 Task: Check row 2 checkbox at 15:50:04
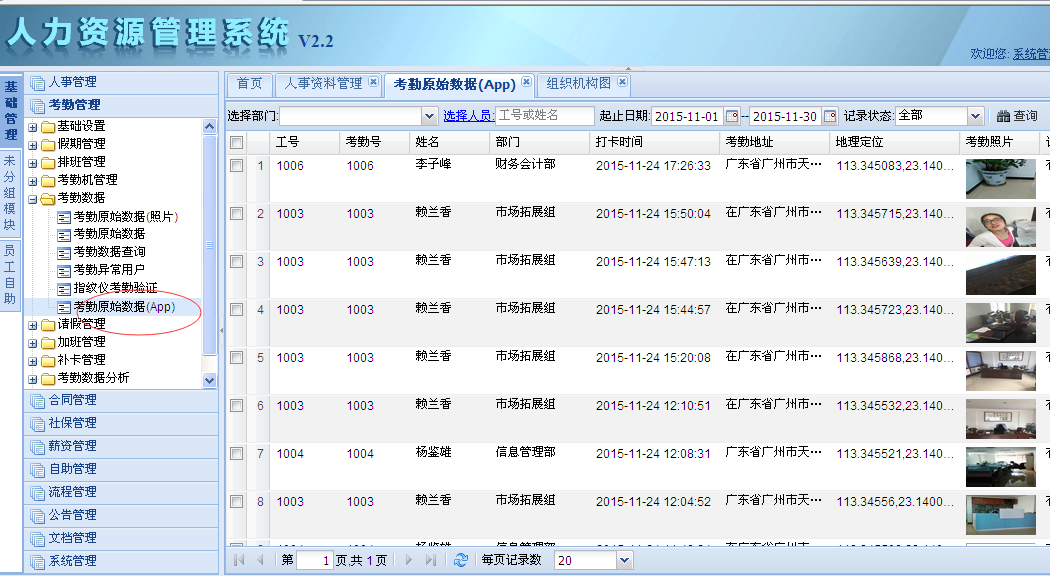pos(236,214)
